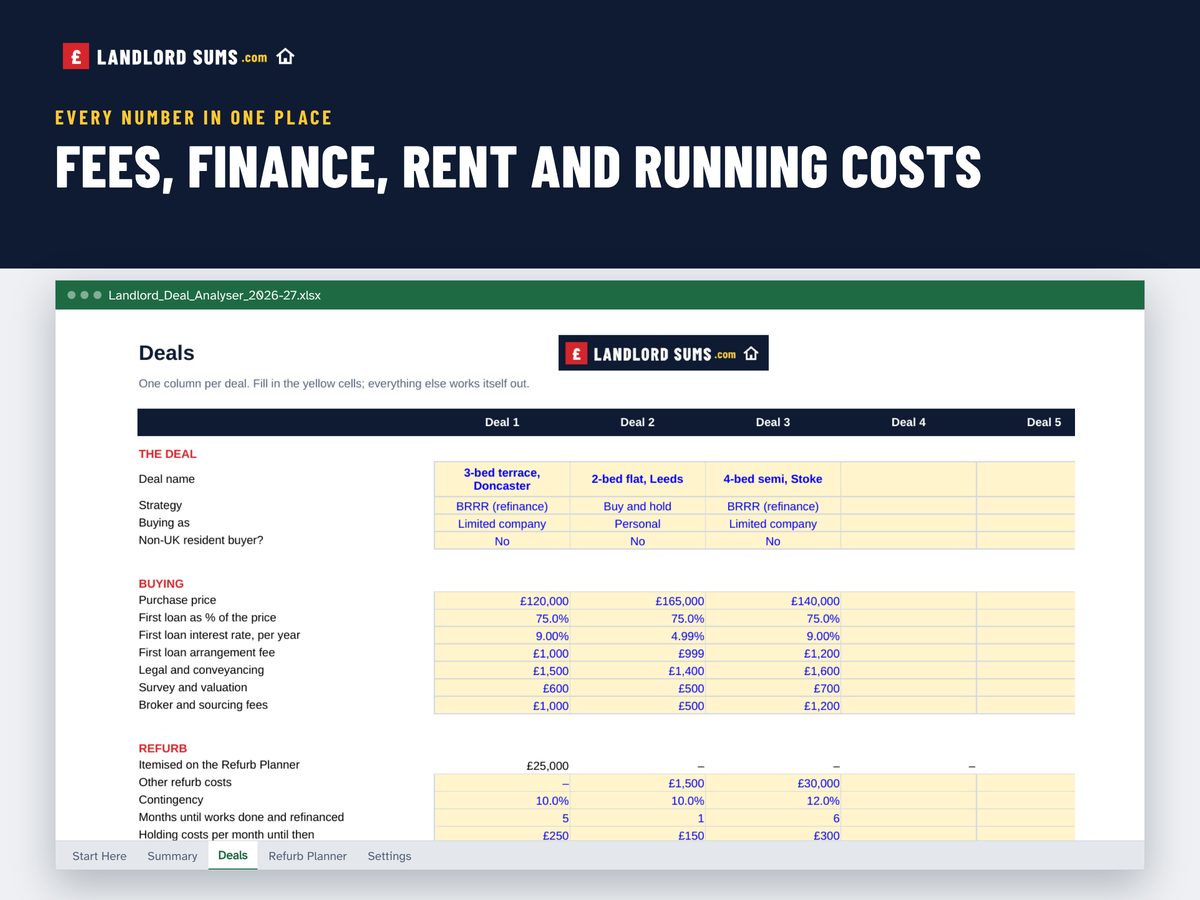
Task: Click the Deal 3 column header
Action: click(x=773, y=422)
